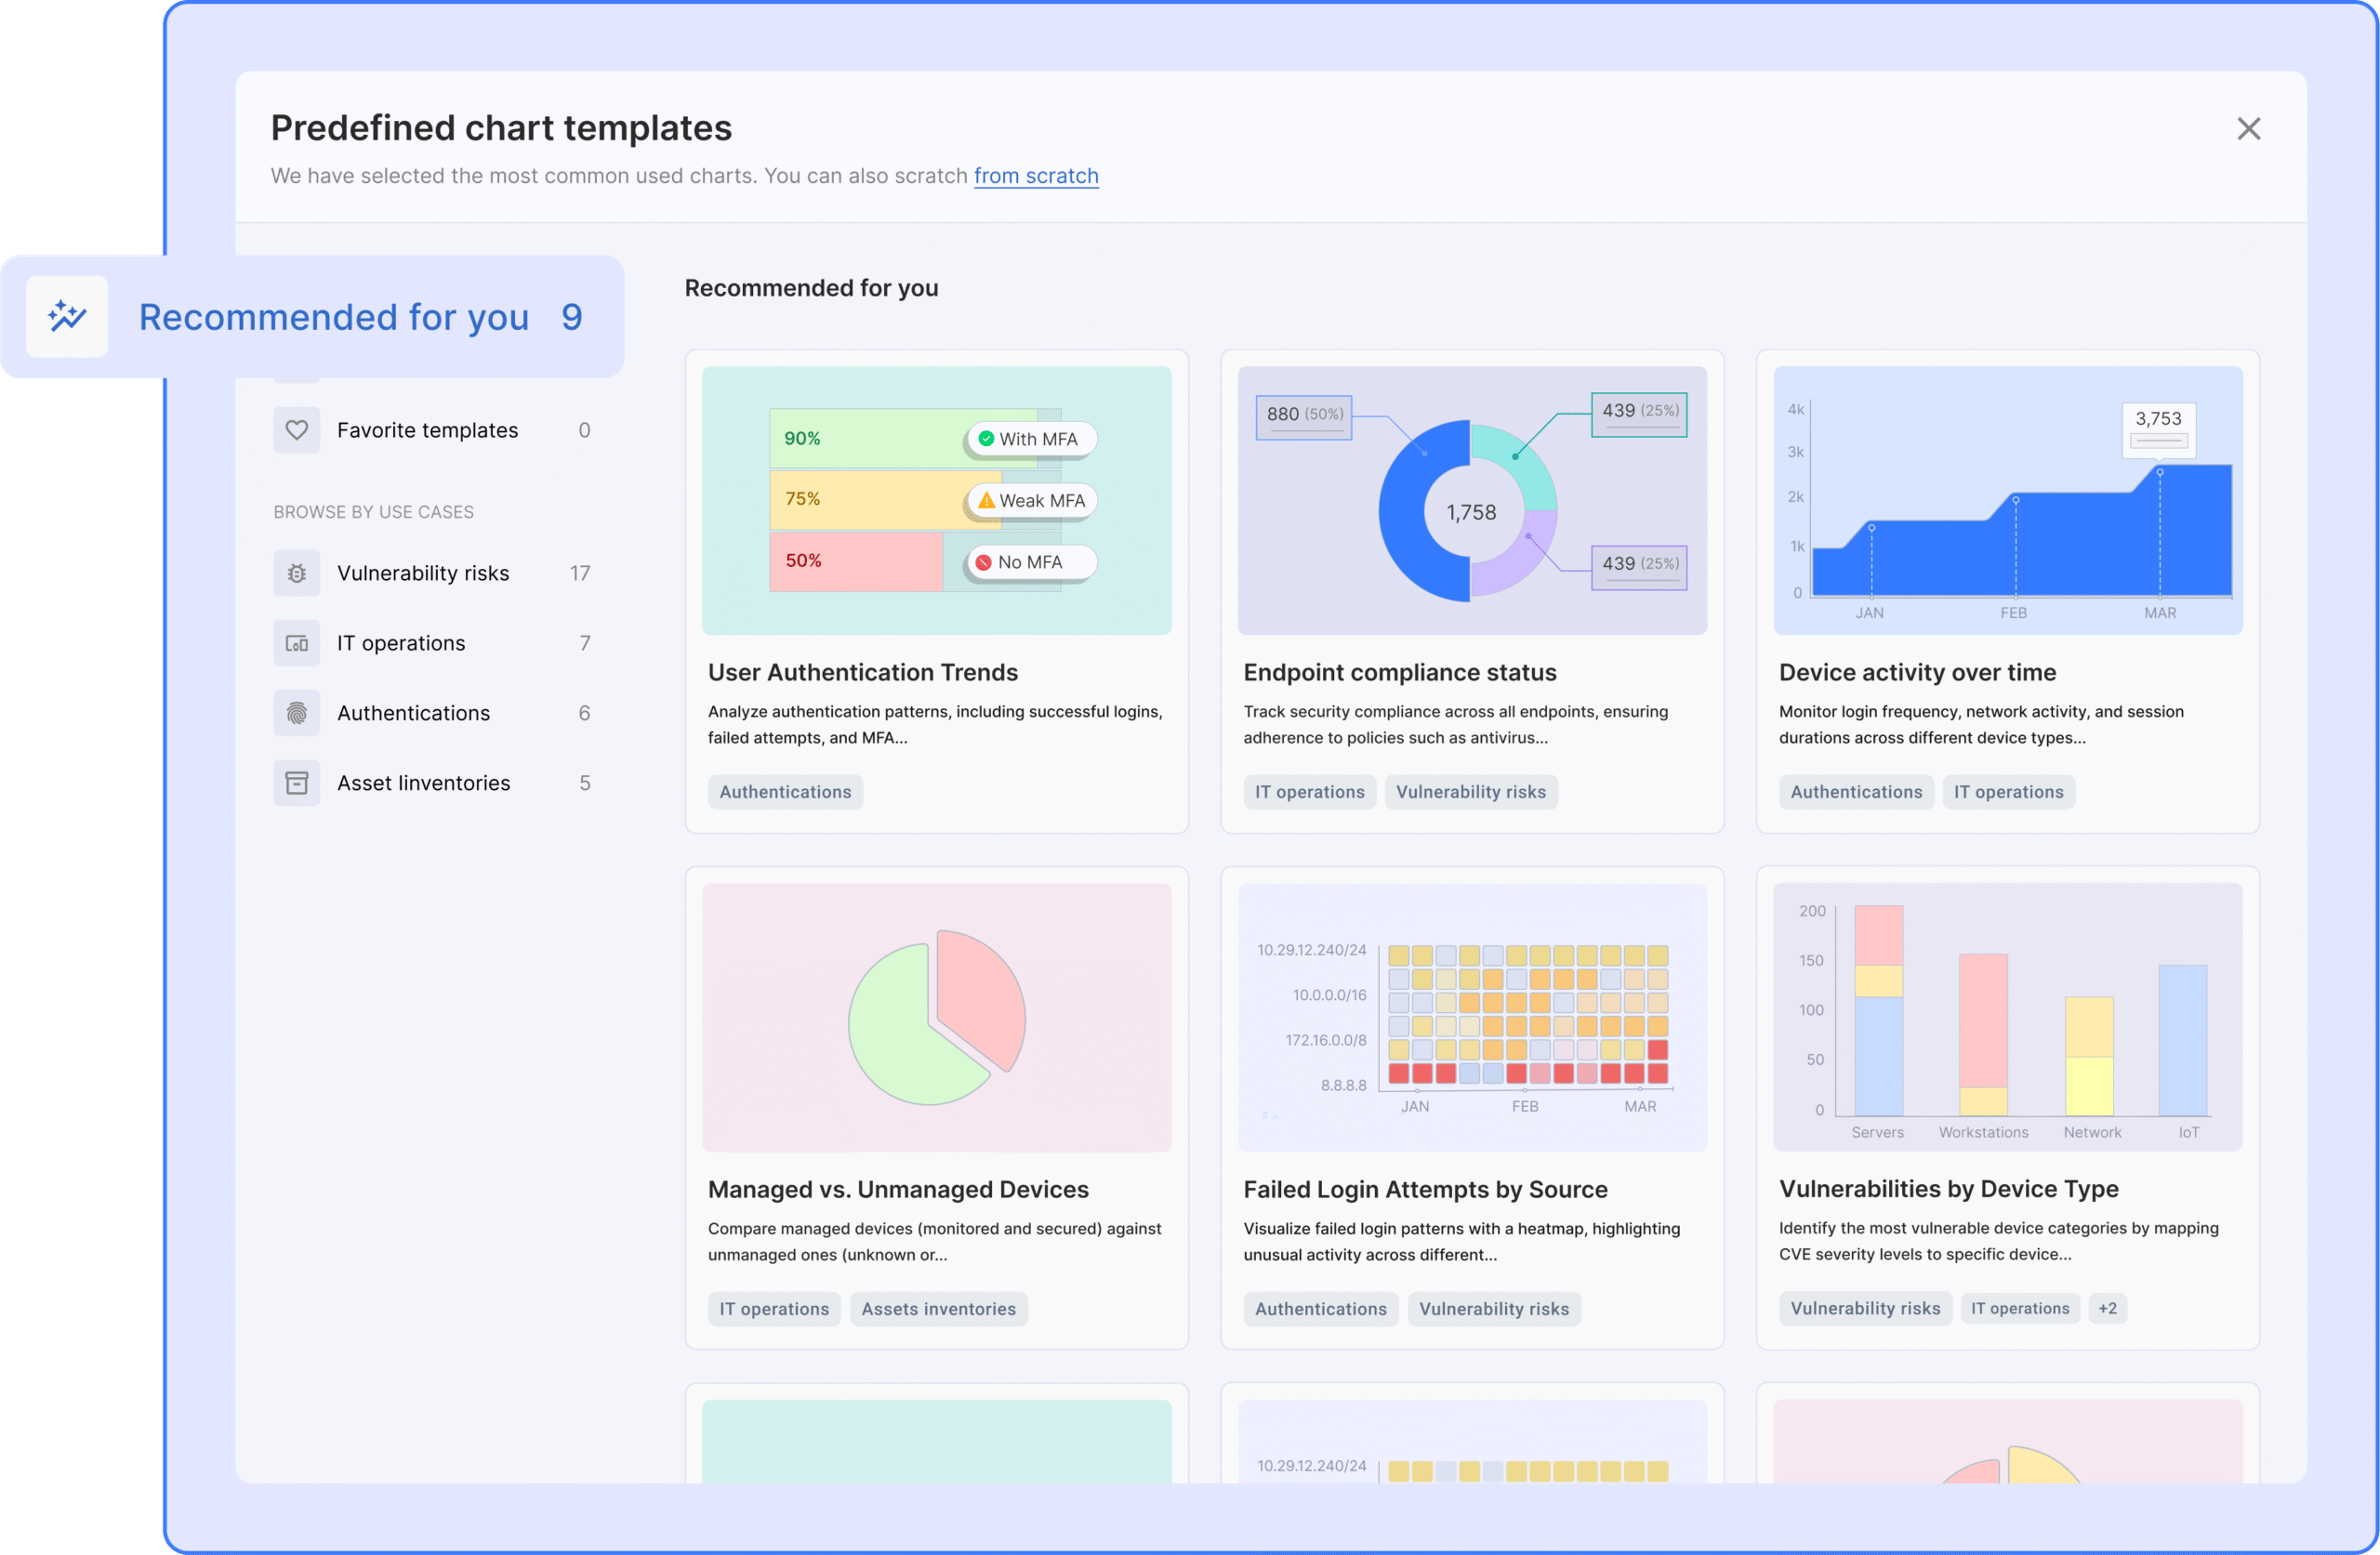Click the 1,758 donut center value
The height and width of the screenshot is (1555, 2380).
coord(1471,512)
